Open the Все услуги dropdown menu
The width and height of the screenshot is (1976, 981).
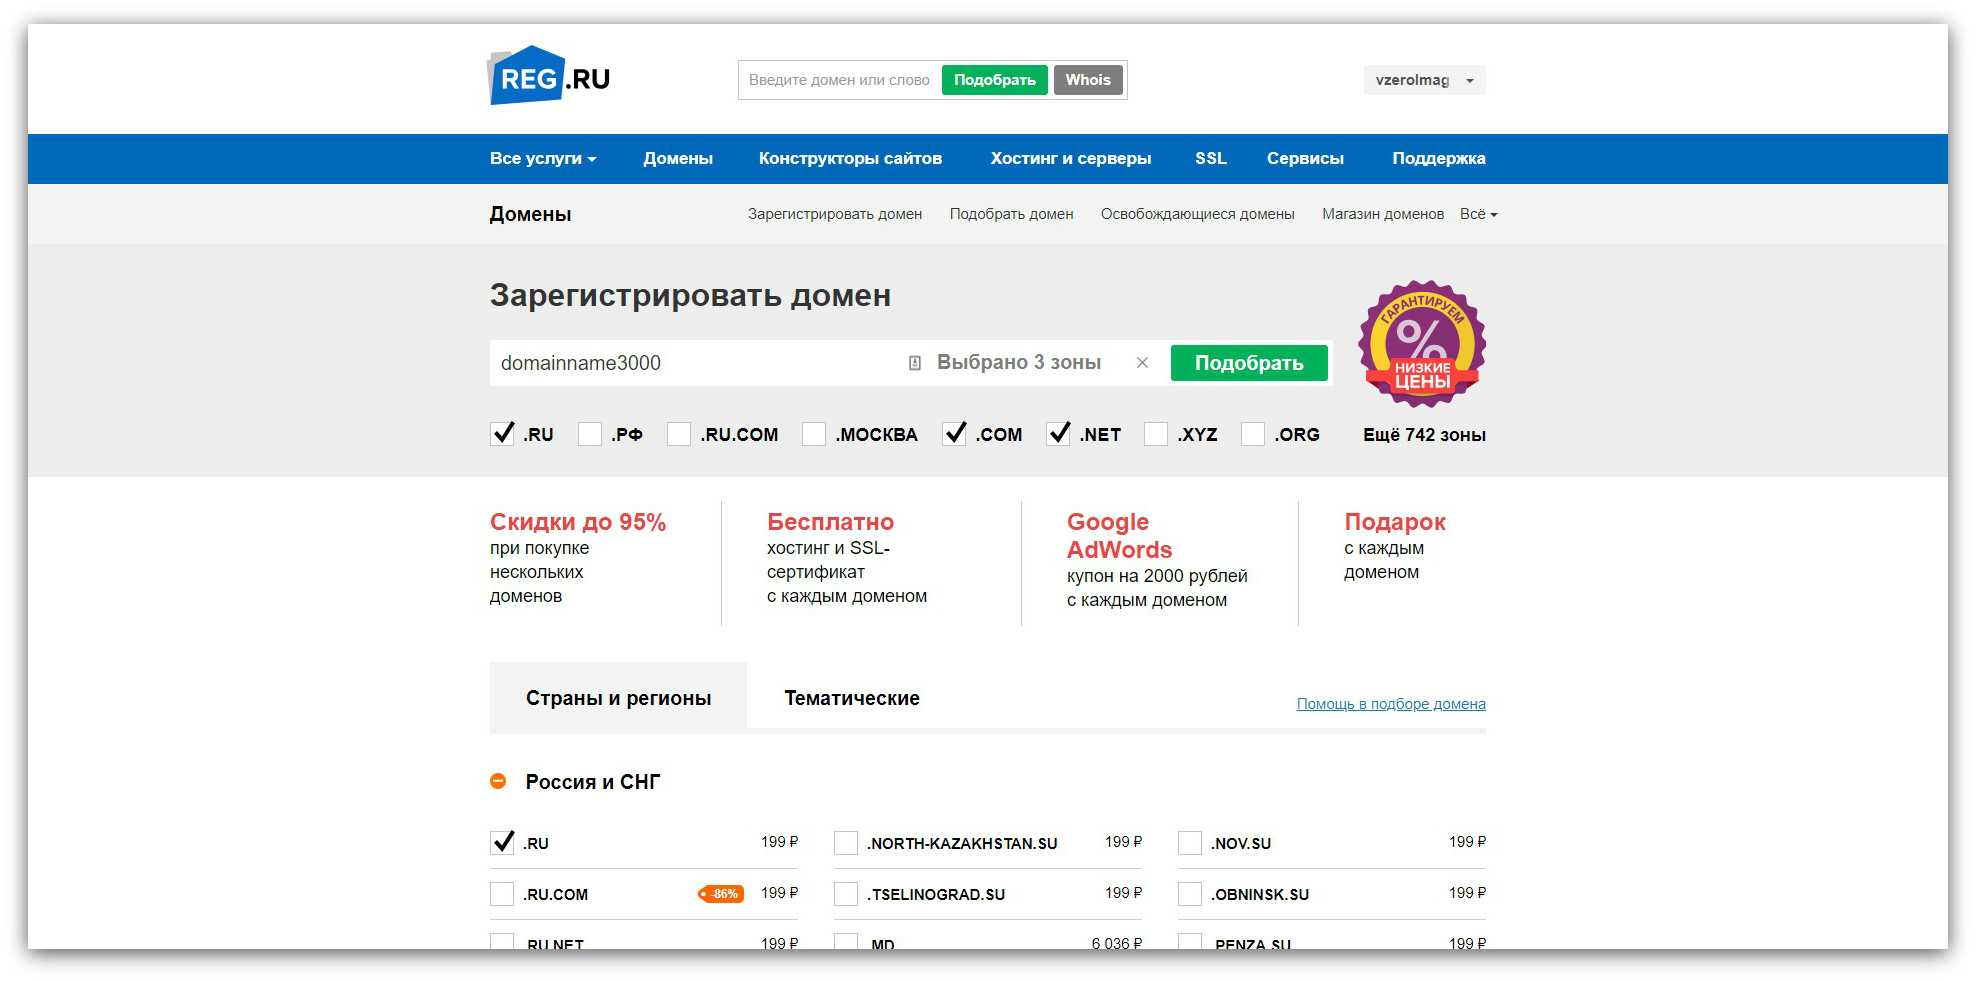click(x=542, y=159)
